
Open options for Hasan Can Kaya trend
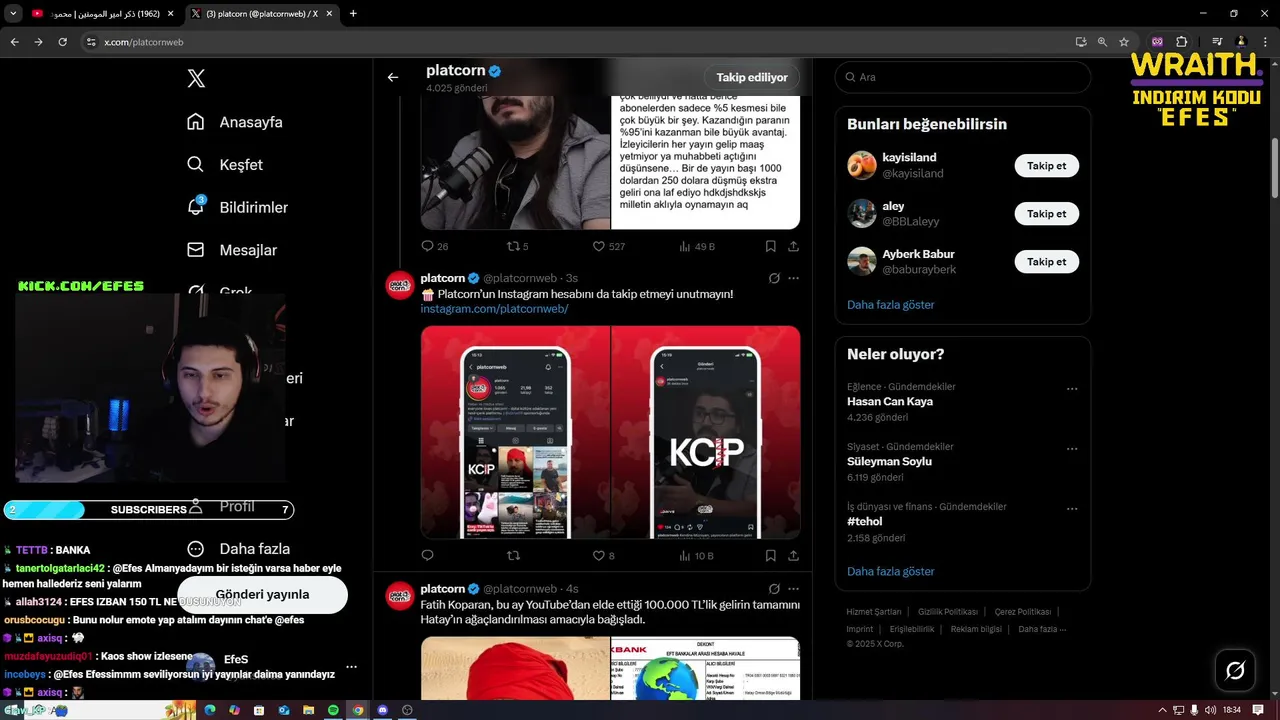pyautogui.click(x=1072, y=388)
